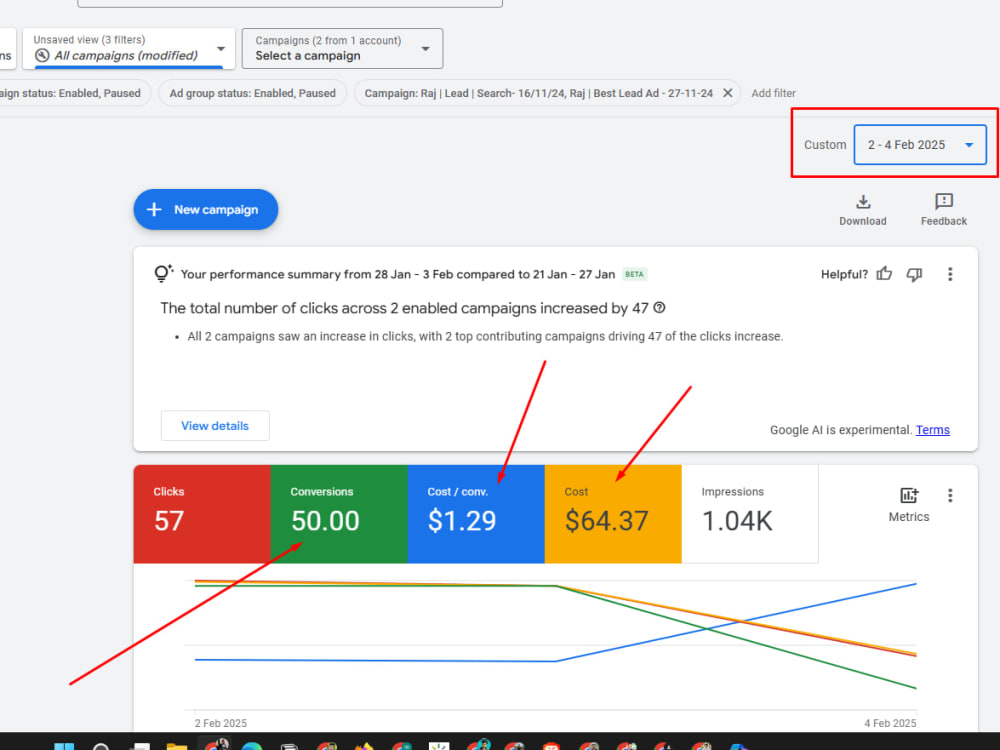Viewport: 1000px width, 750px height.
Task: Click the help icon beside clicks headline
Action: point(659,307)
